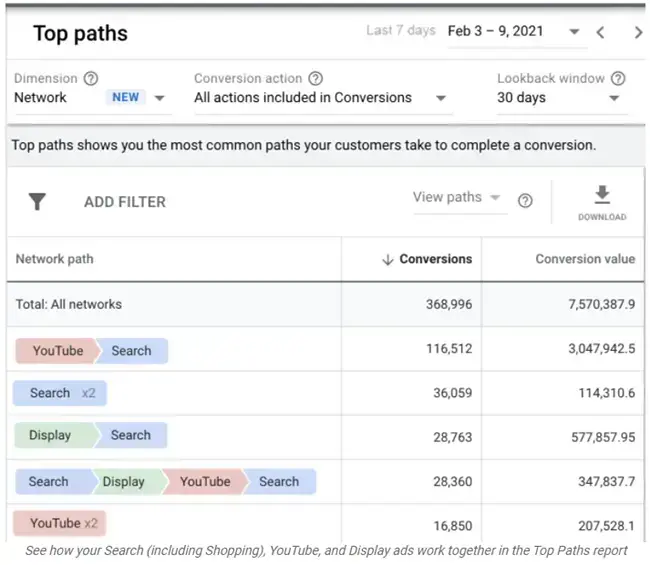
Task: Open the date range dropdown Feb 3 – 9, 2021
Action: [x=517, y=32]
